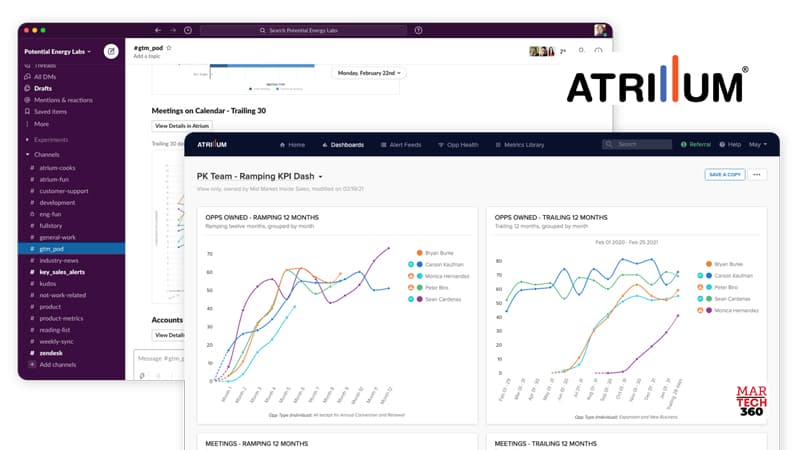Open Help in the Atrium navbar
Screen dimensions: 800x450
730,144
